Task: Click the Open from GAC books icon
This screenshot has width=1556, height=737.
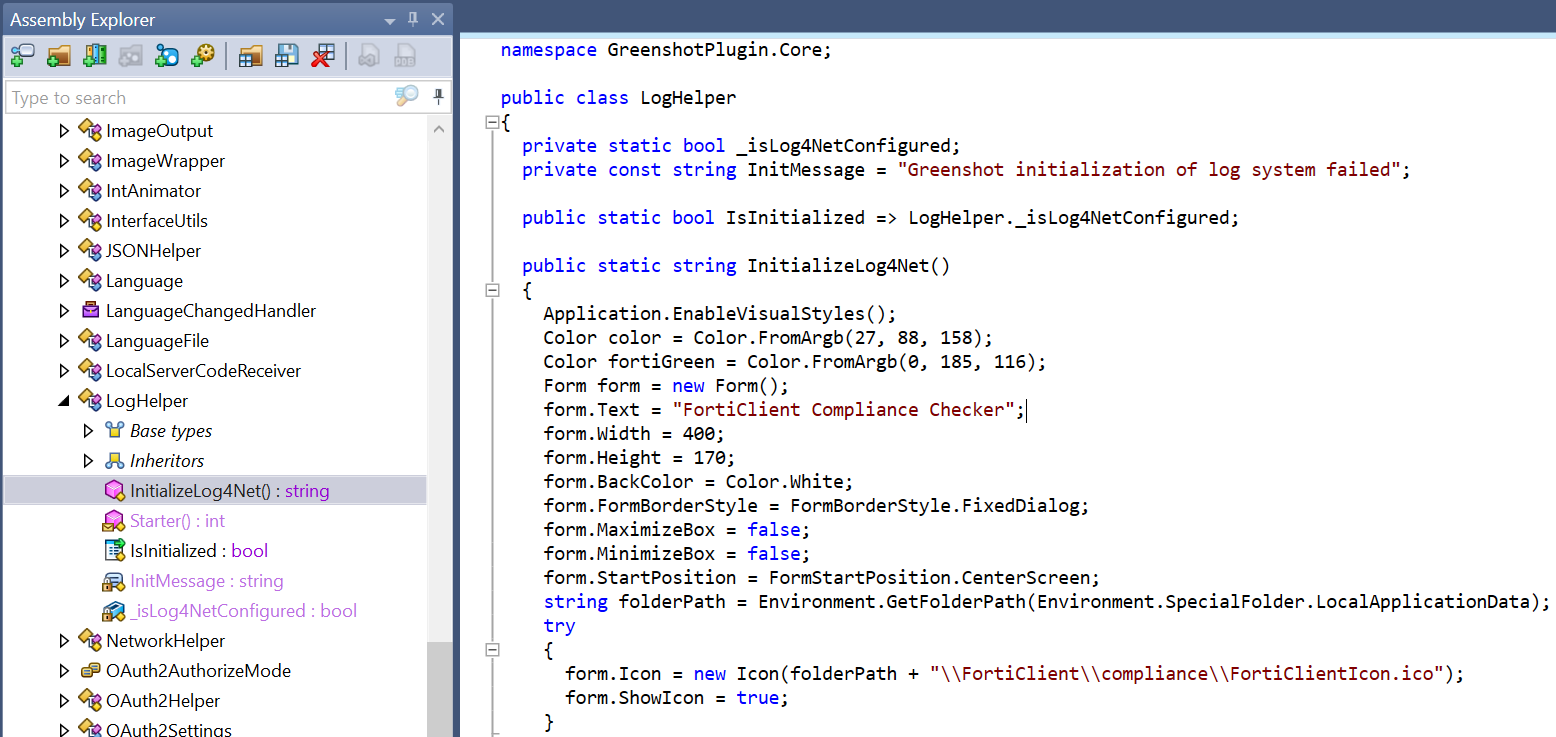Action: click(x=95, y=56)
